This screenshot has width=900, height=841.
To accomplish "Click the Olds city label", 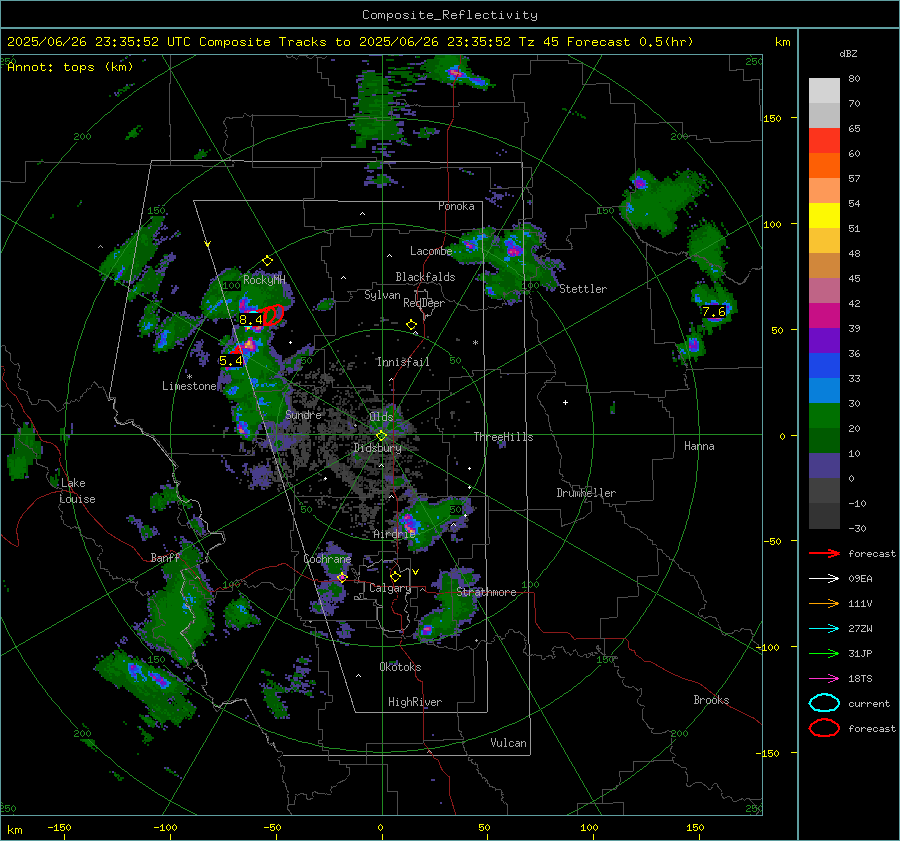I will coord(381,417).
